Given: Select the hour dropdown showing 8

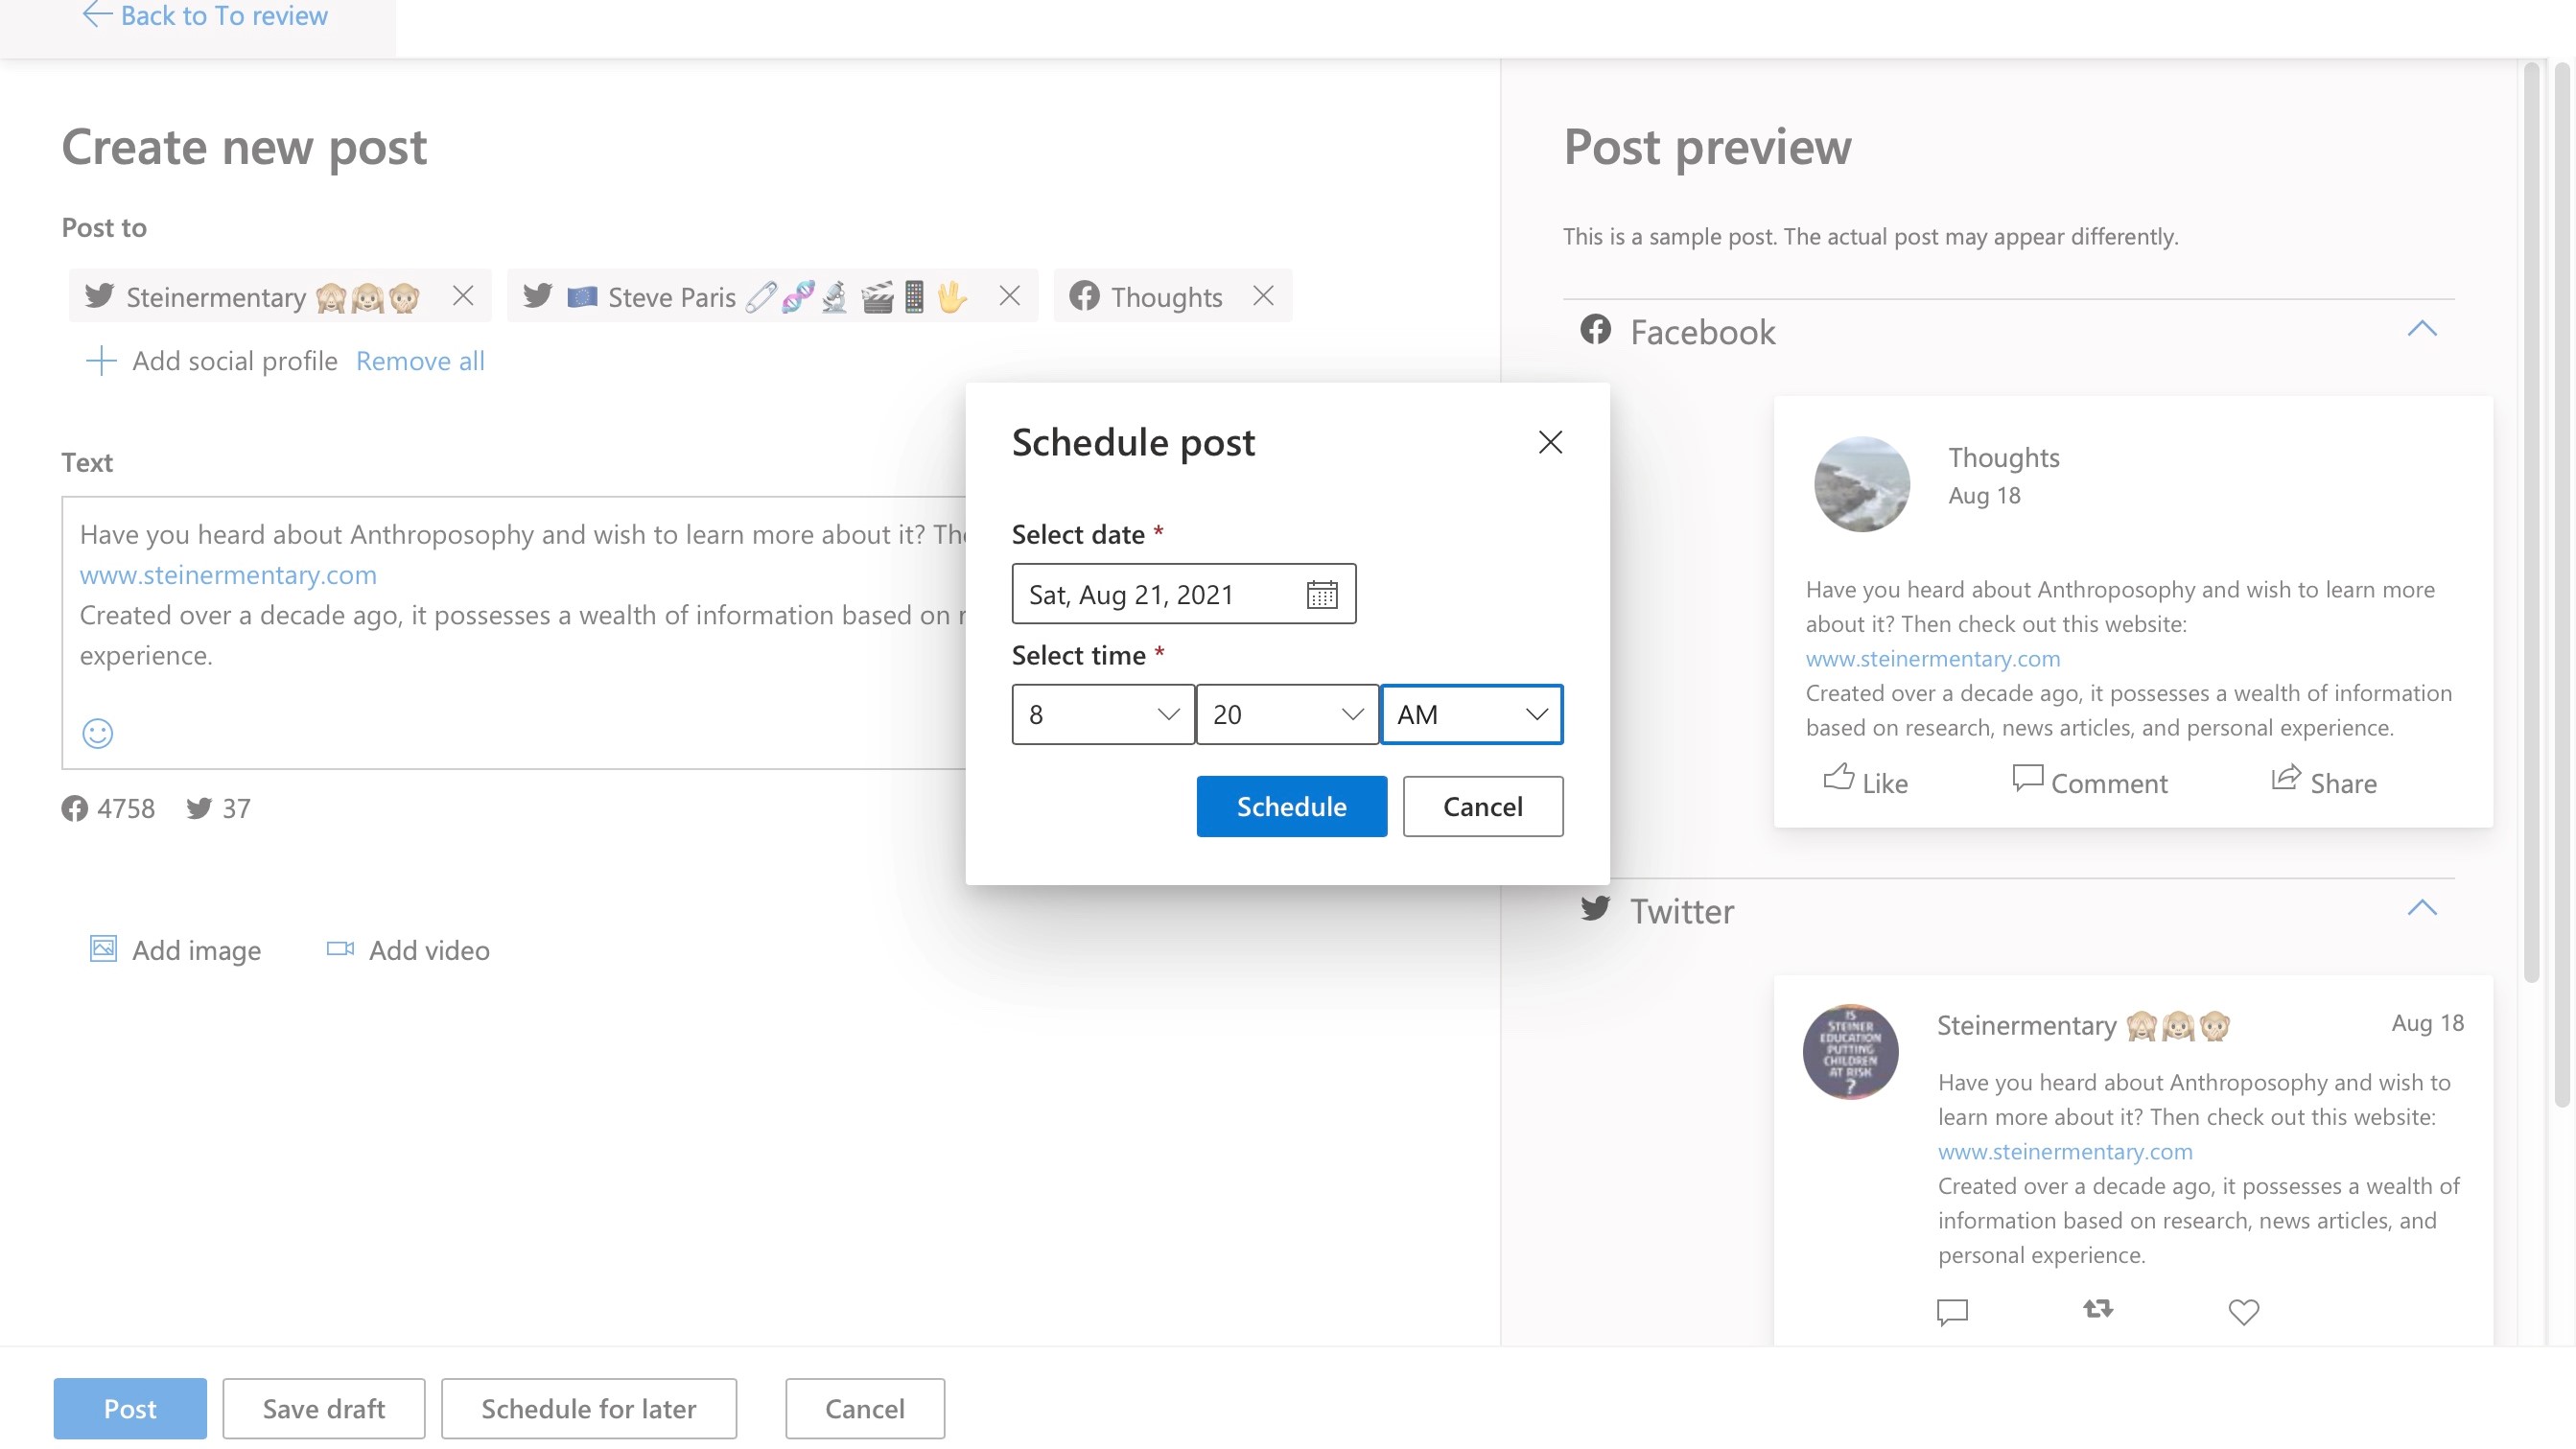Looking at the screenshot, I should (x=1100, y=713).
